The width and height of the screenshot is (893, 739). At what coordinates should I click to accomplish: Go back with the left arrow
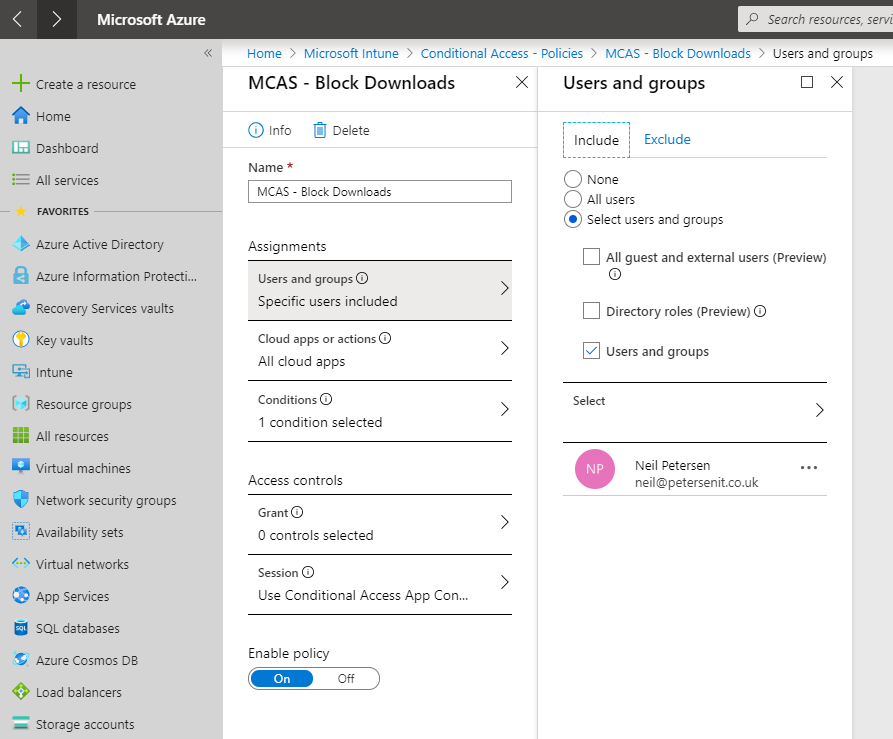18,19
